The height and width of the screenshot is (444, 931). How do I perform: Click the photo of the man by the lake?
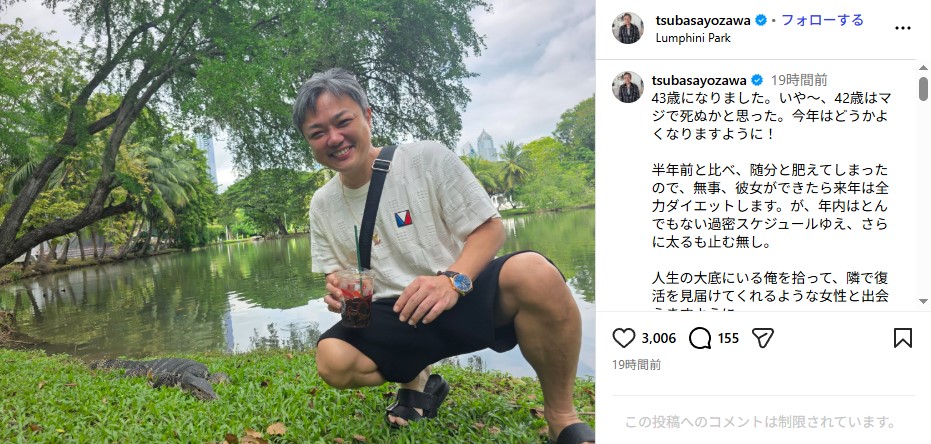297,222
